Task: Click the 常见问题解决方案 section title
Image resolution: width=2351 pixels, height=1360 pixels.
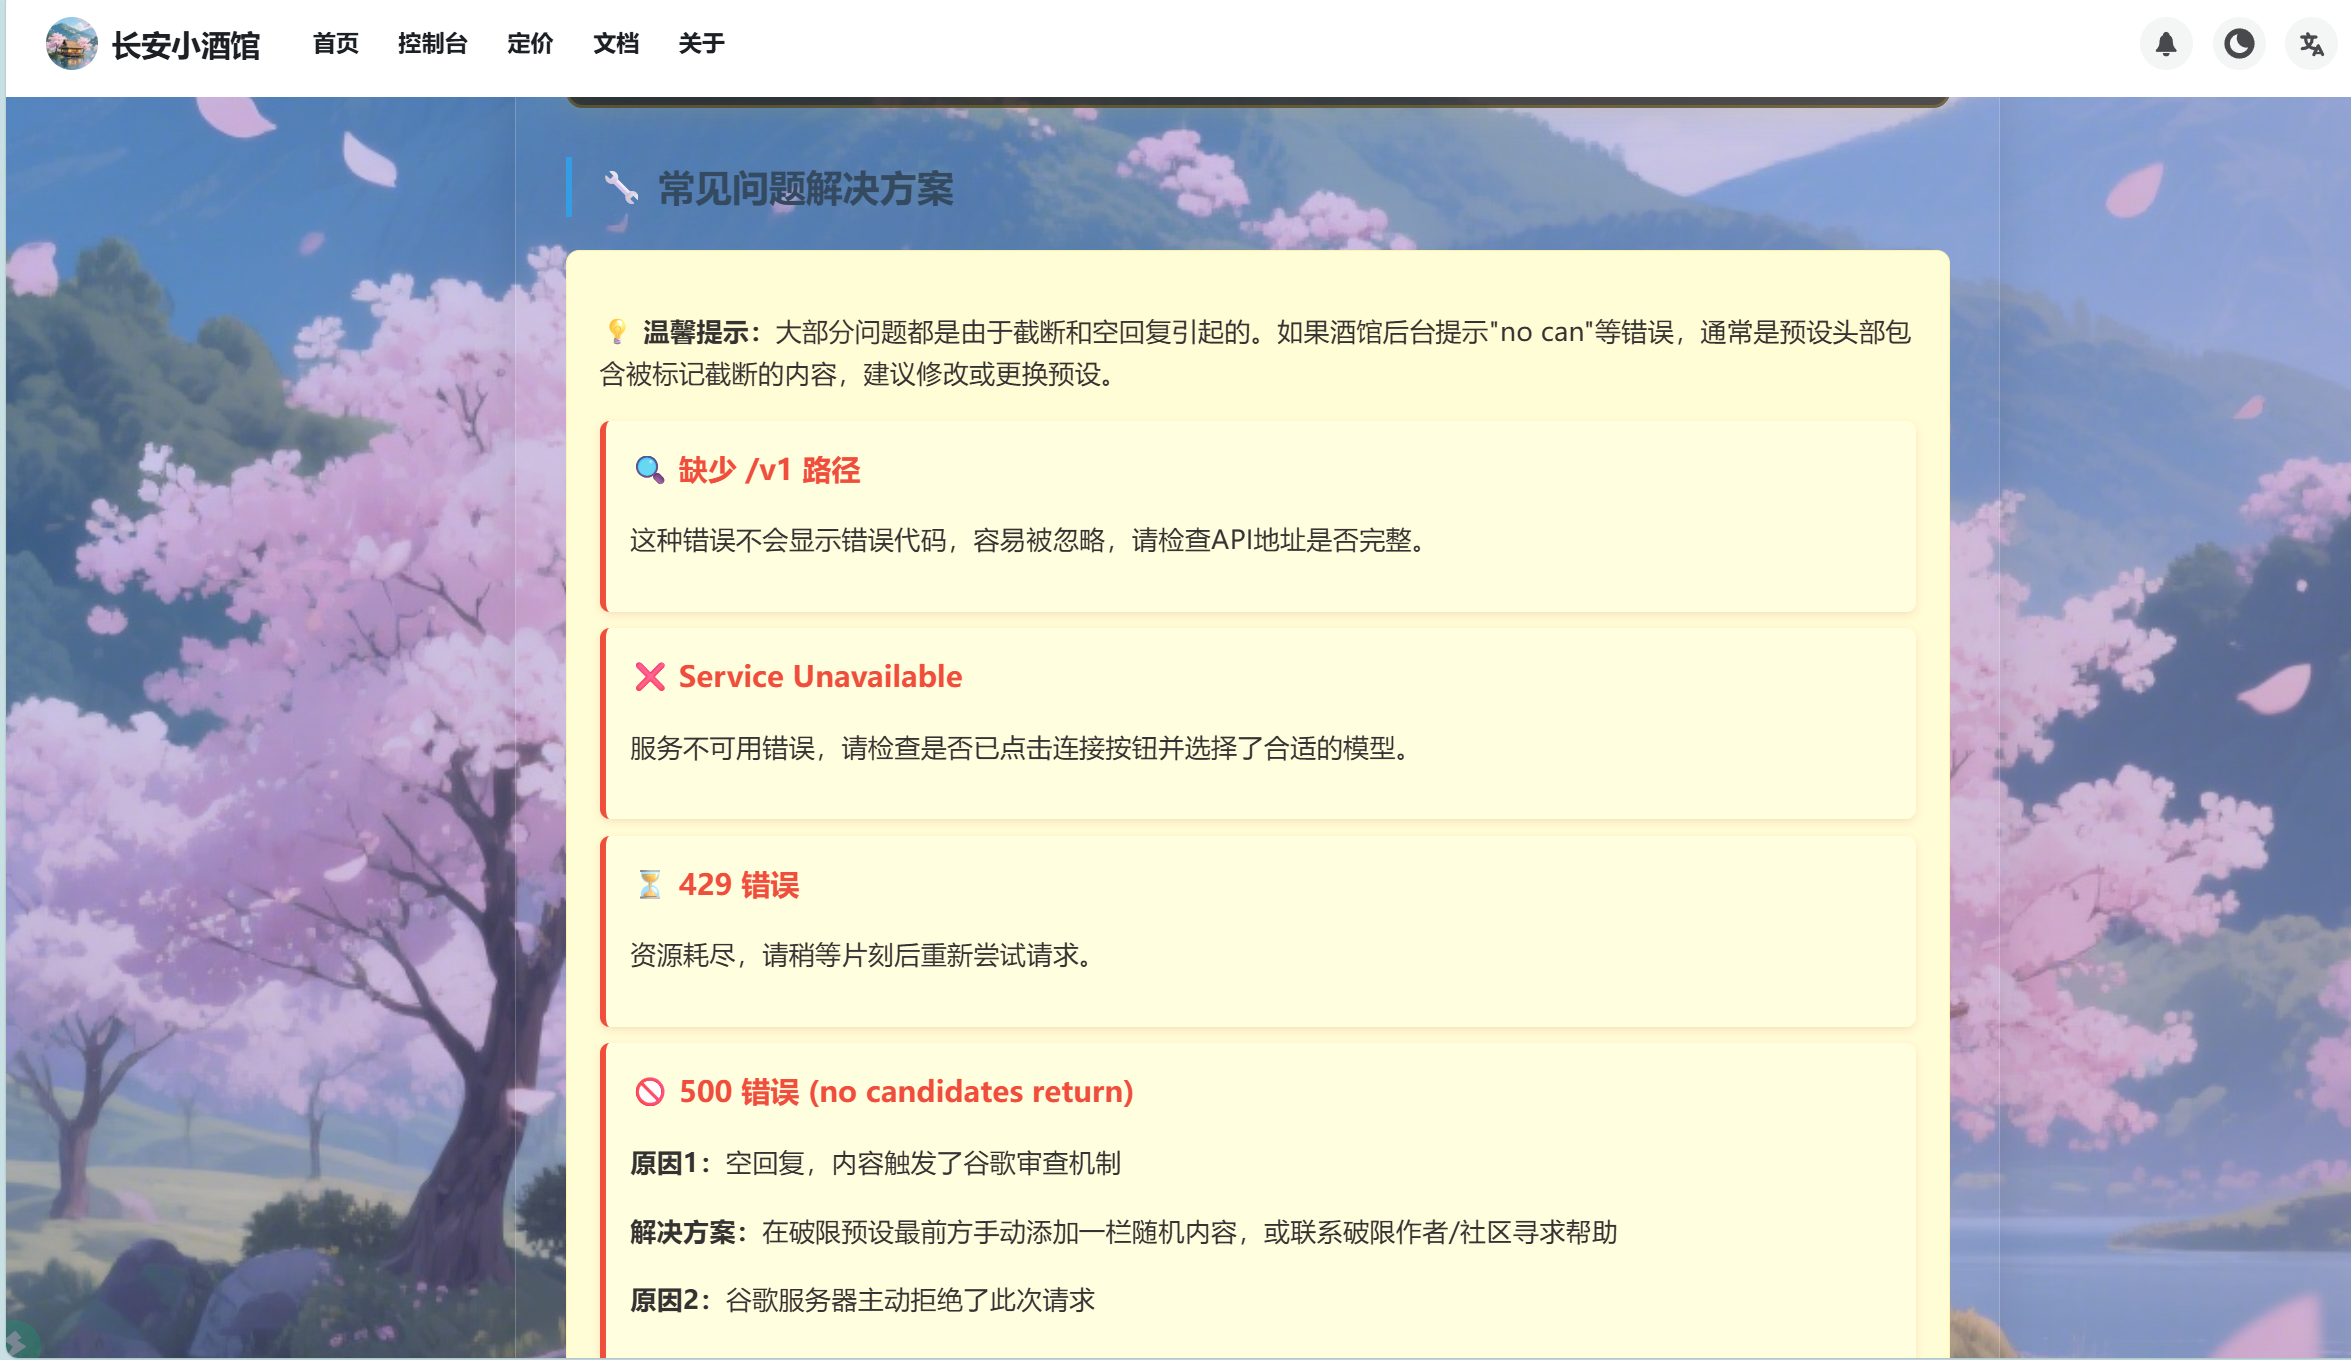Action: [x=805, y=188]
